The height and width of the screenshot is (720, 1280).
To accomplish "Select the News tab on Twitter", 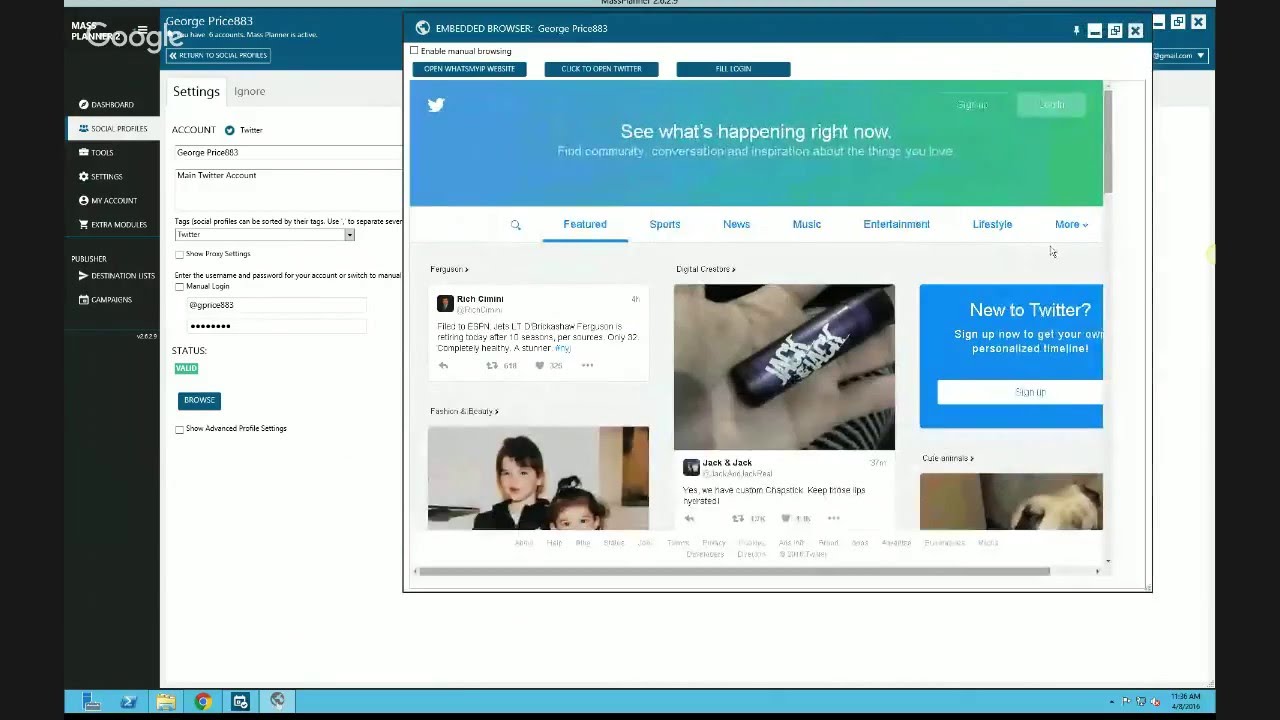I will (x=736, y=224).
